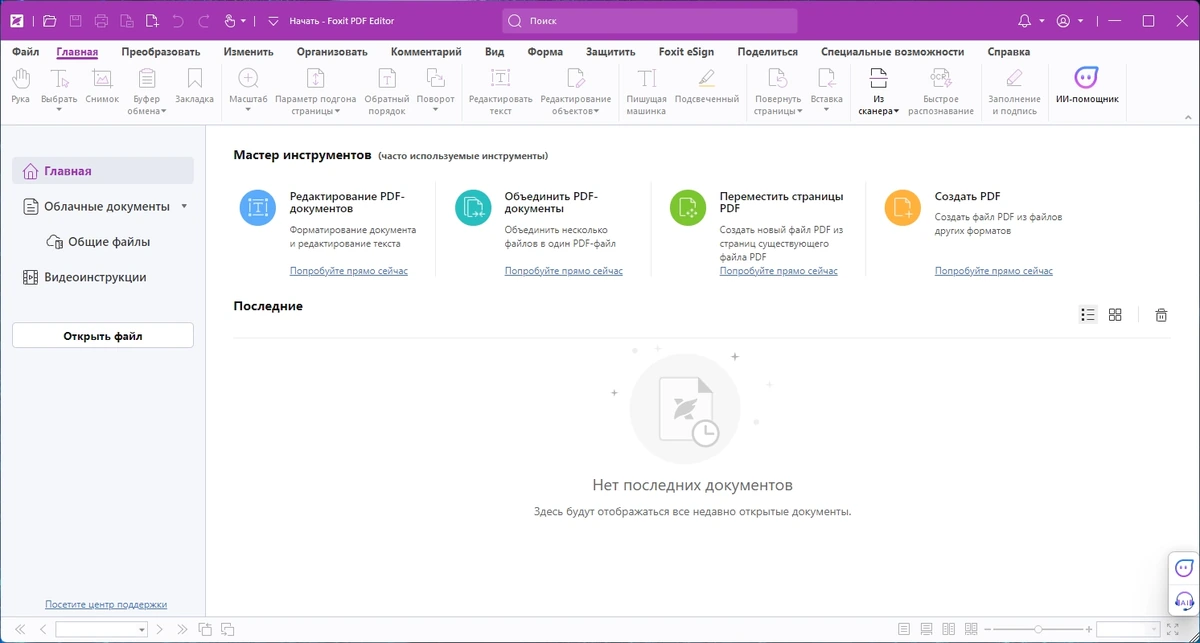This screenshot has width=1200, height=643.
Task: Switch to Организовать tab
Action: [x=332, y=52]
